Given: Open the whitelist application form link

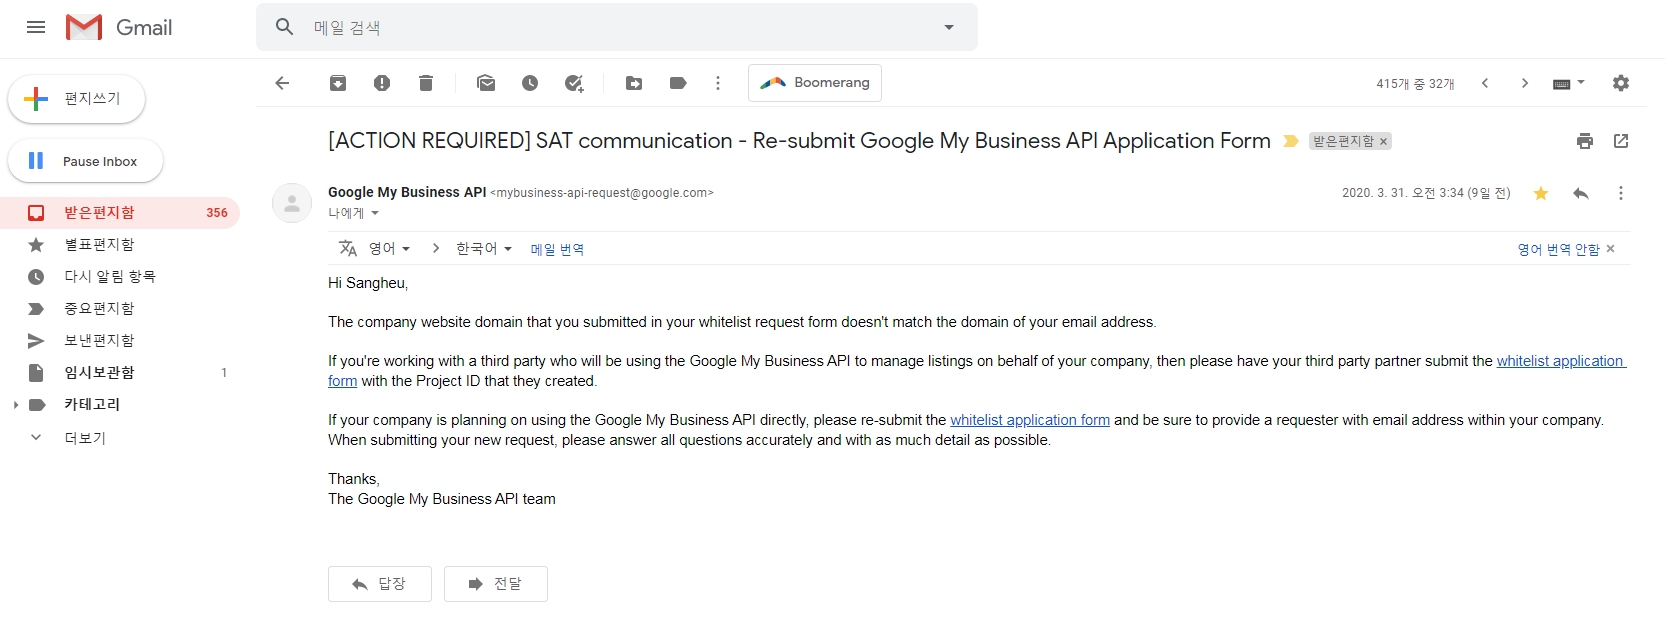Looking at the screenshot, I should click(x=1029, y=420).
